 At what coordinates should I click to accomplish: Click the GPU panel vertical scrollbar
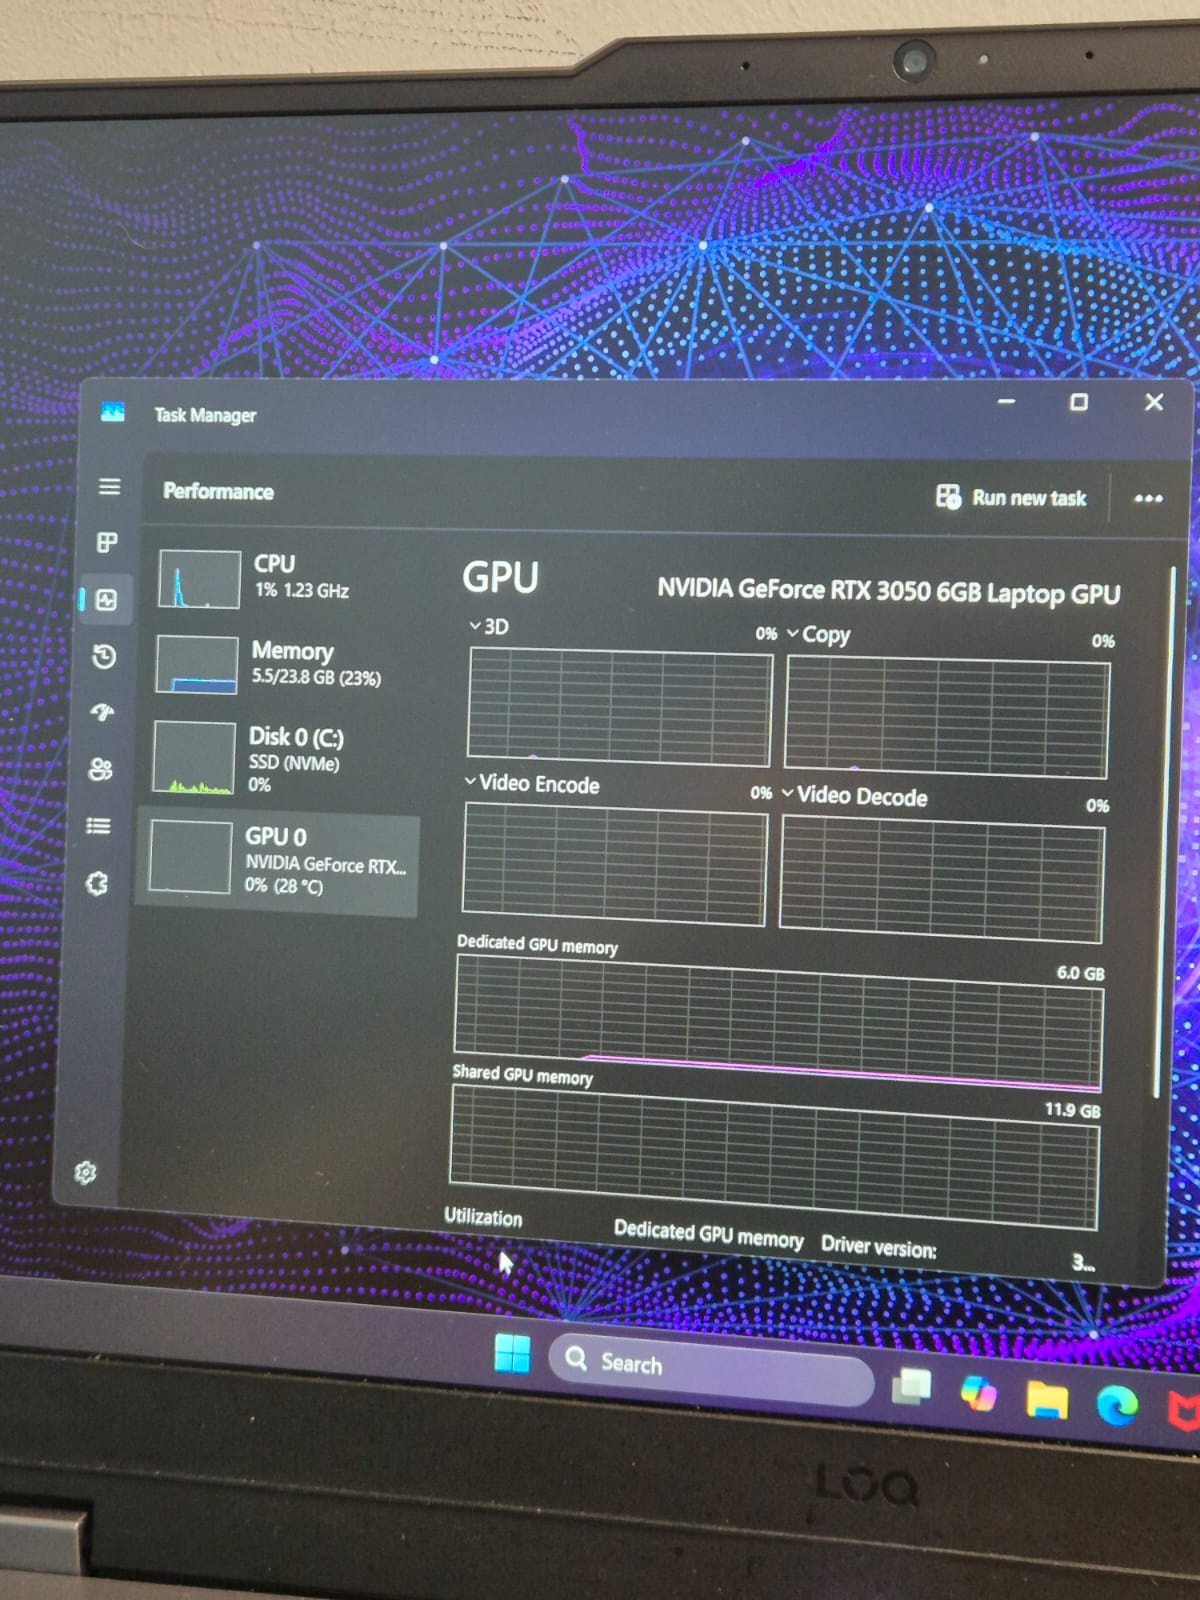(1164, 832)
